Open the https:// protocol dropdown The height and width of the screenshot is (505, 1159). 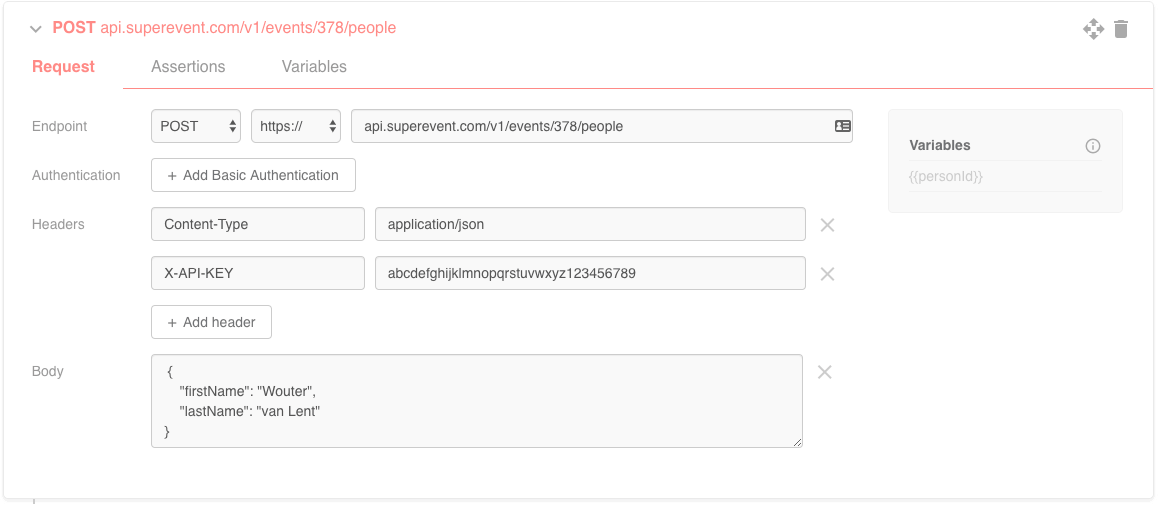pos(296,126)
